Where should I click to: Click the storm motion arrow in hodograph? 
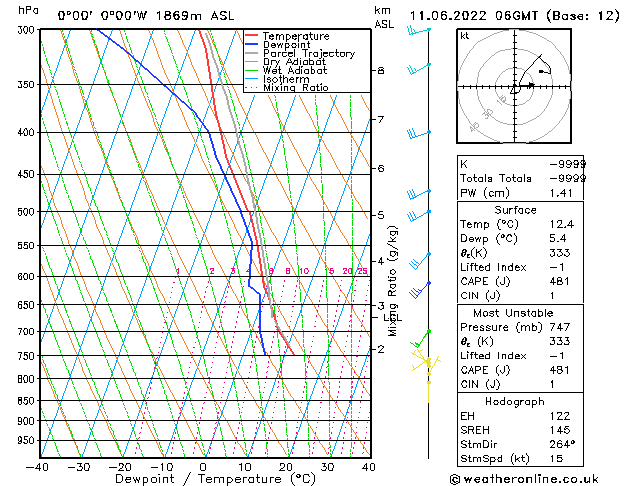(526, 84)
